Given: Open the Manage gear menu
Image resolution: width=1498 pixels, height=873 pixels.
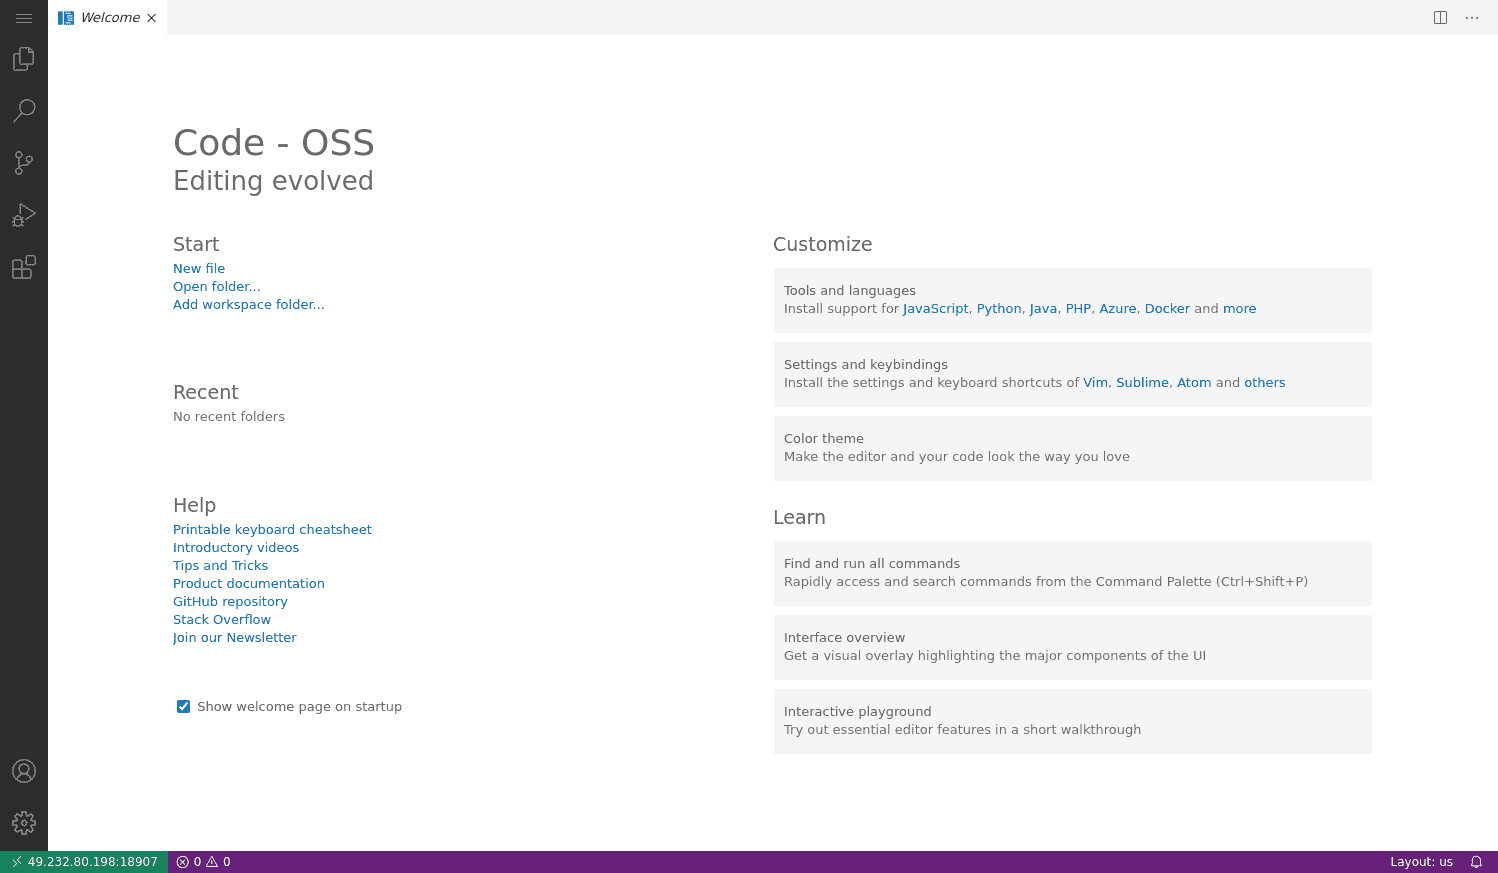Looking at the screenshot, I should pos(24,823).
